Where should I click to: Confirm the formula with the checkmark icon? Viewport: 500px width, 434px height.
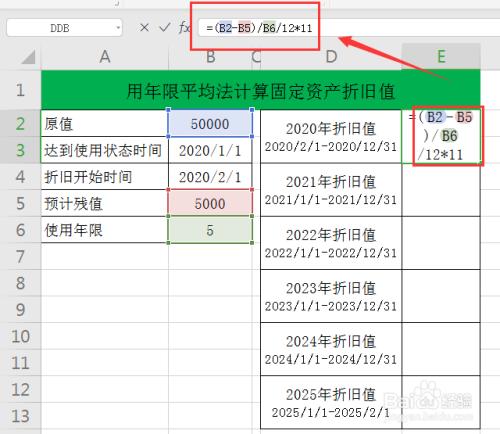point(165,27)
